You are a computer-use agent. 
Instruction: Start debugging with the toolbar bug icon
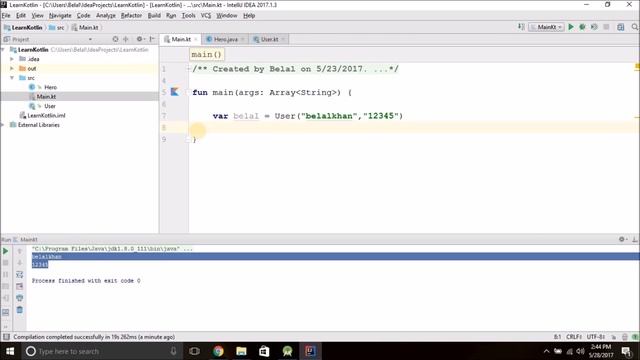click(x=582, y=27)
